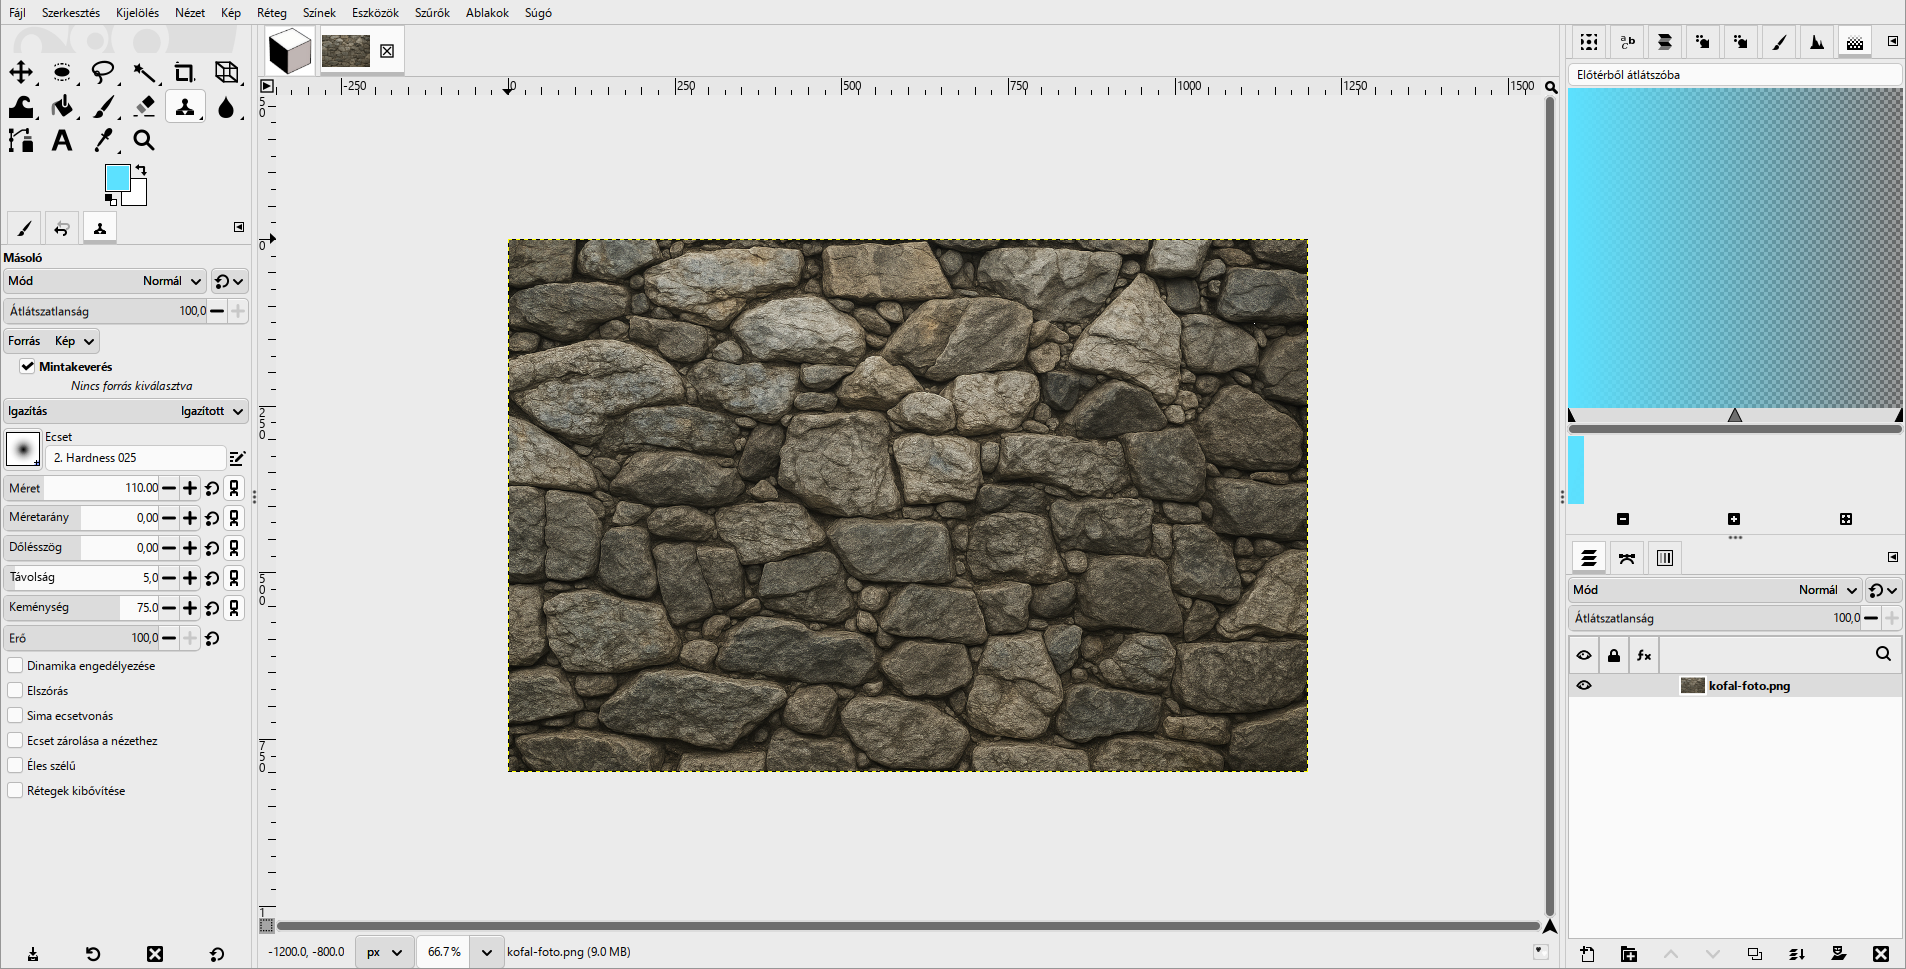Select the Free Select lasso tool

click(103, 72)
